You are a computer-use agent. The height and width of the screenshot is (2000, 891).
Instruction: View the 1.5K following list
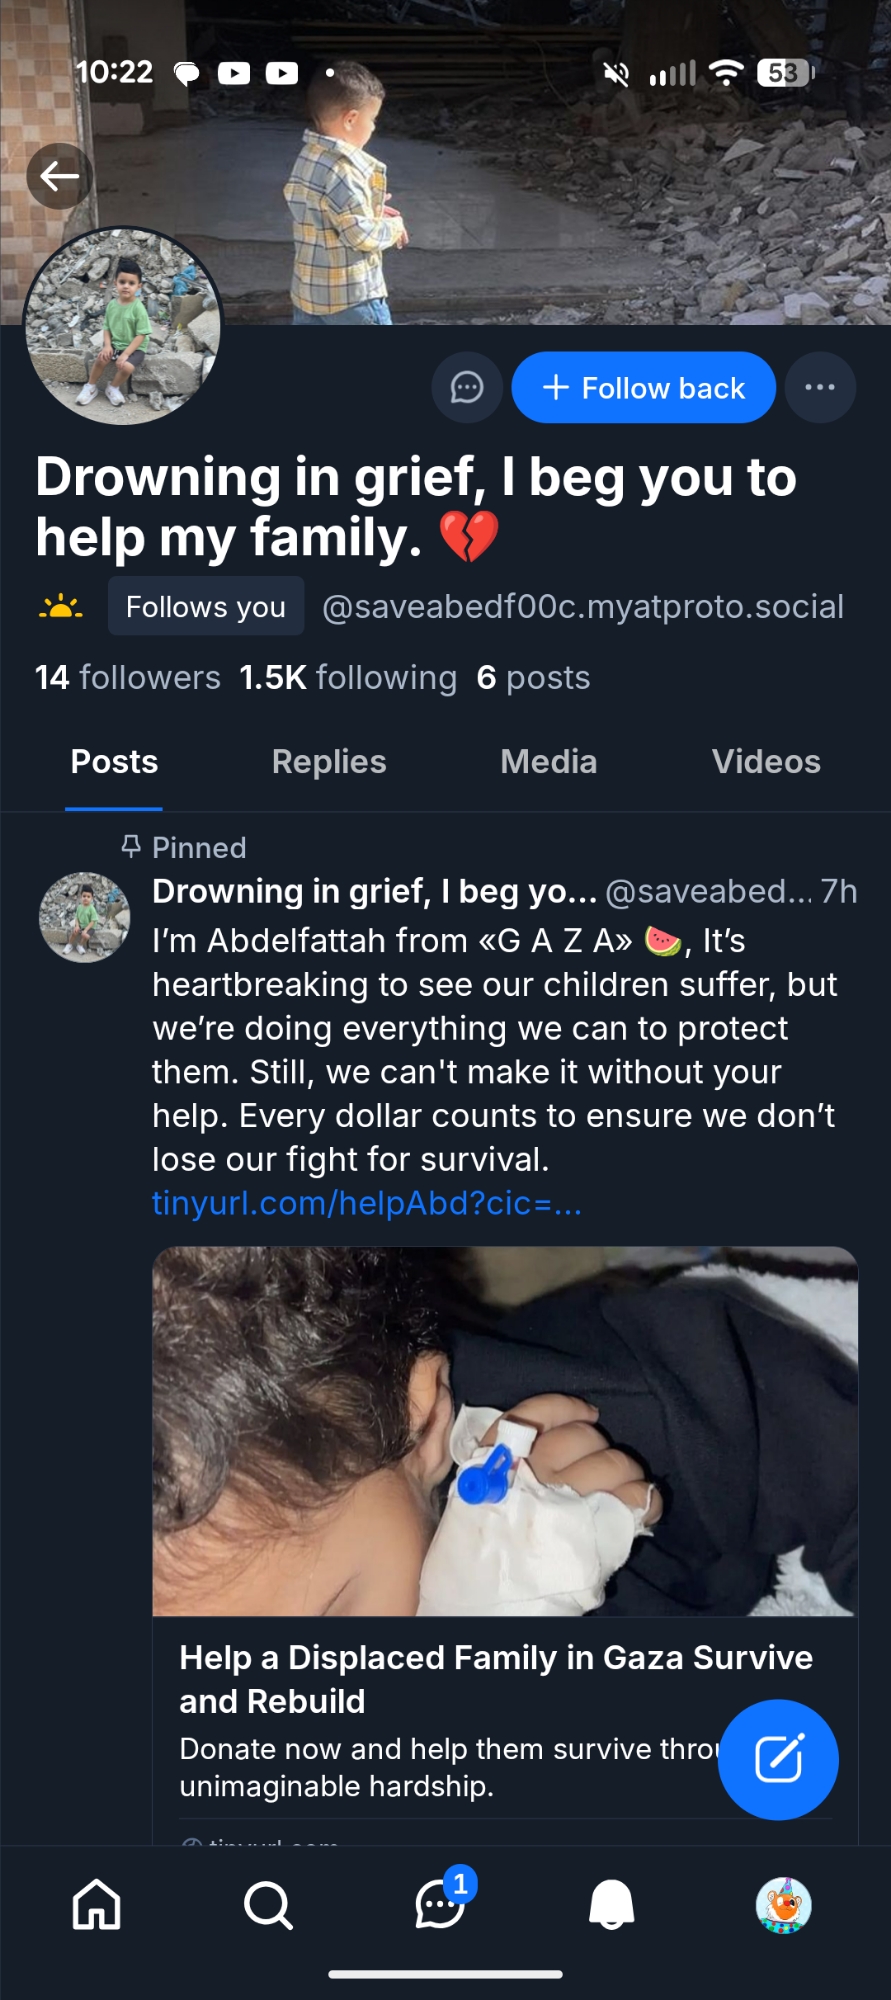[x=348, y=678]
